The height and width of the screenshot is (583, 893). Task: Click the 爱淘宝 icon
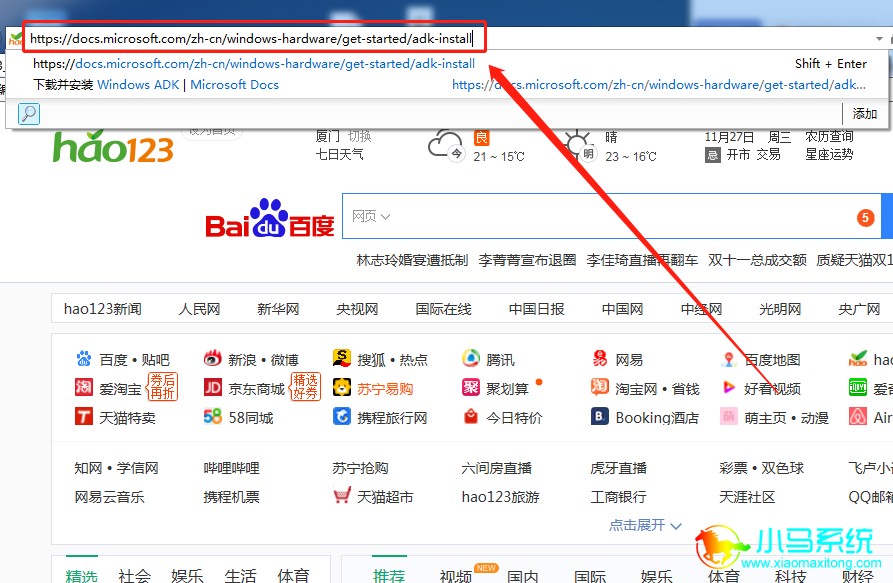[x=84, y=387]
